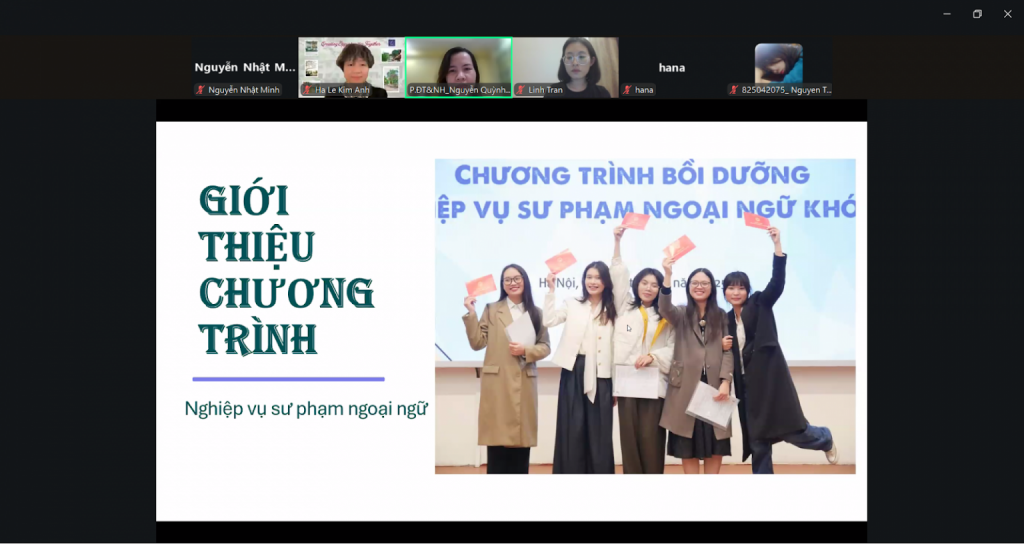1024x544 pixels.
Task: Restore down the meeting window
Action: 977,14
